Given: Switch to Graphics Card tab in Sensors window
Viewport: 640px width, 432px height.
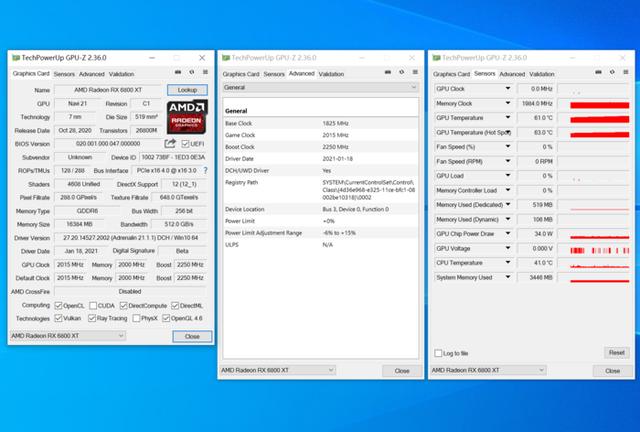Looking at the screenshot, I should pyautogui.click(x=451, y=74).
